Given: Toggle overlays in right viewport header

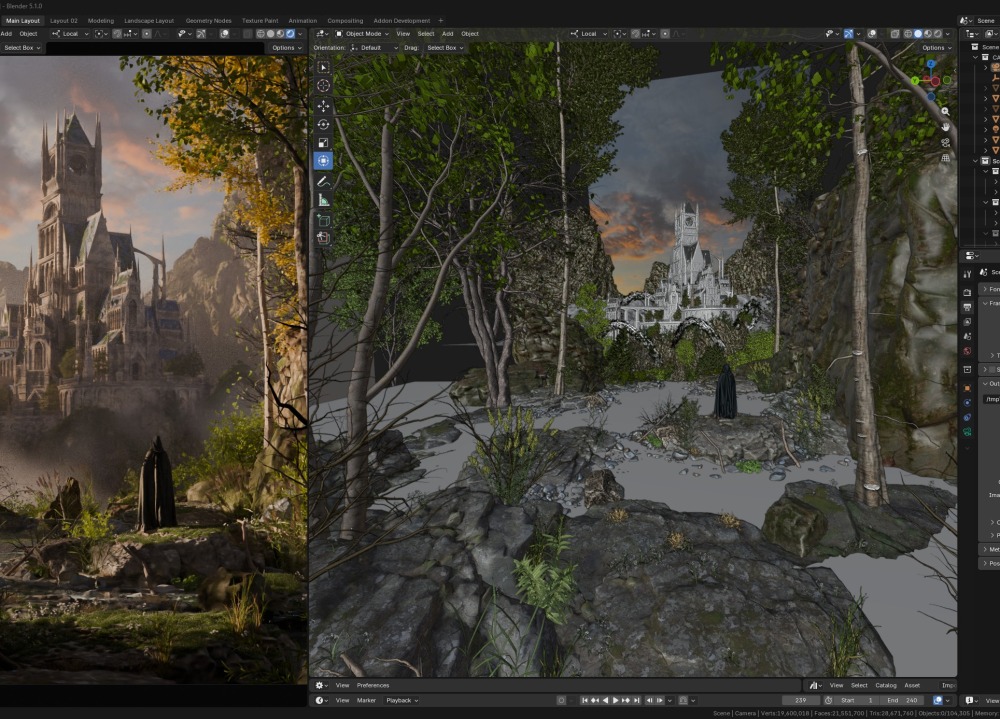Looking at the screenshot, I should coord(872,34).
